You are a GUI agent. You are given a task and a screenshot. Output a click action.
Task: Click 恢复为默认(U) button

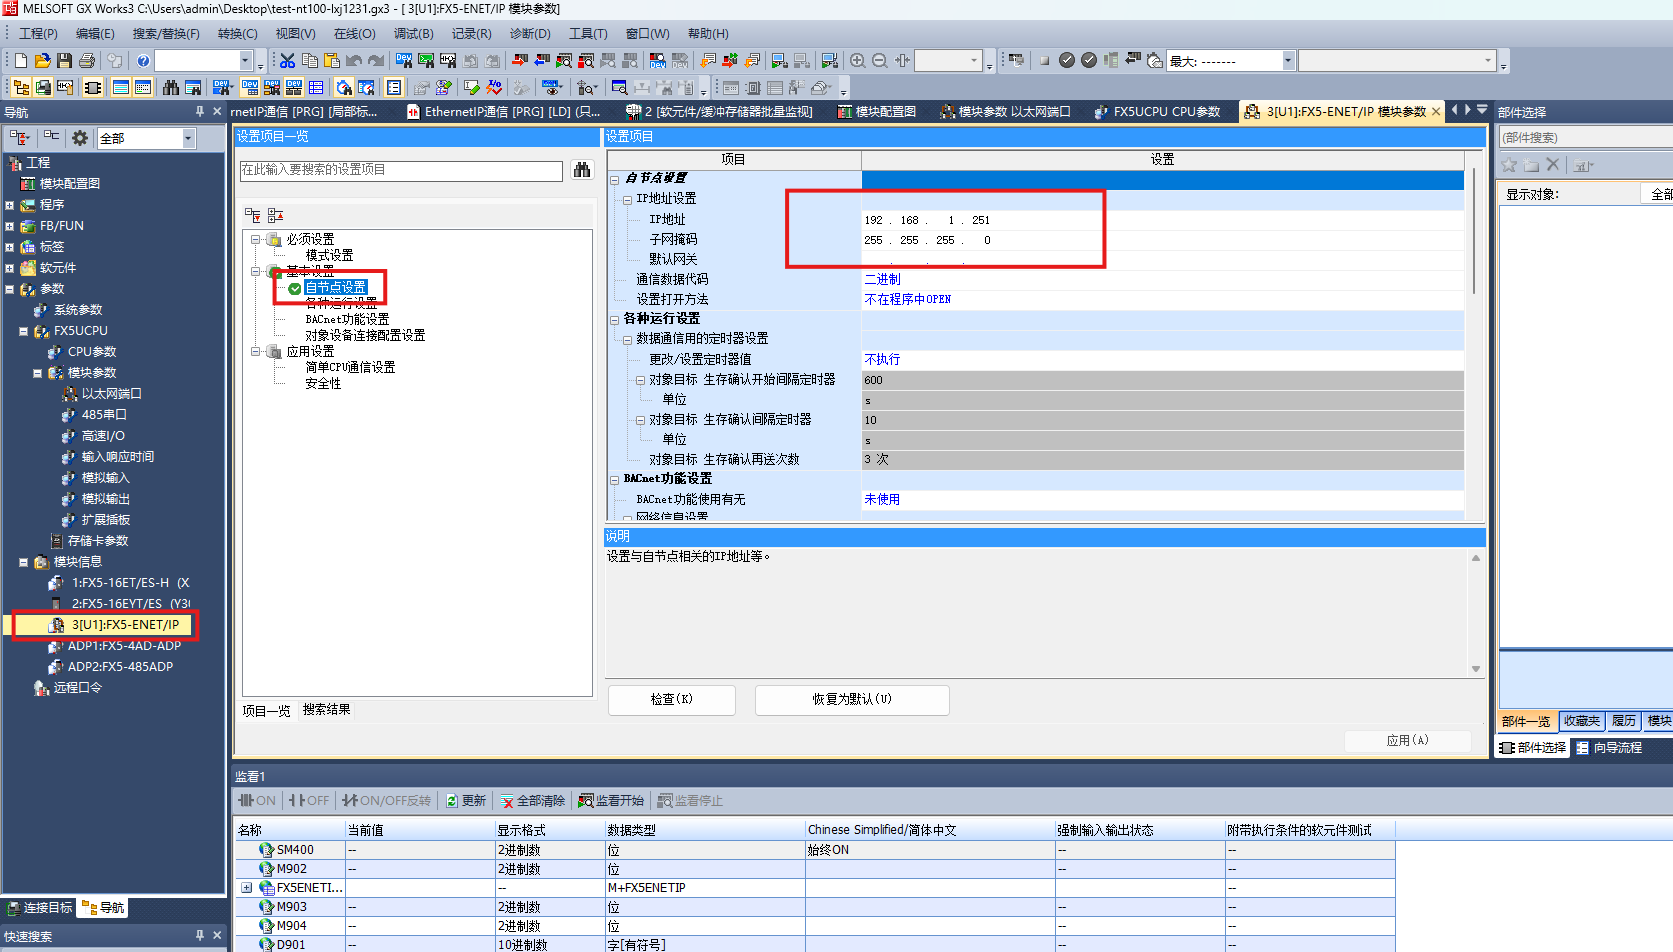852,699
